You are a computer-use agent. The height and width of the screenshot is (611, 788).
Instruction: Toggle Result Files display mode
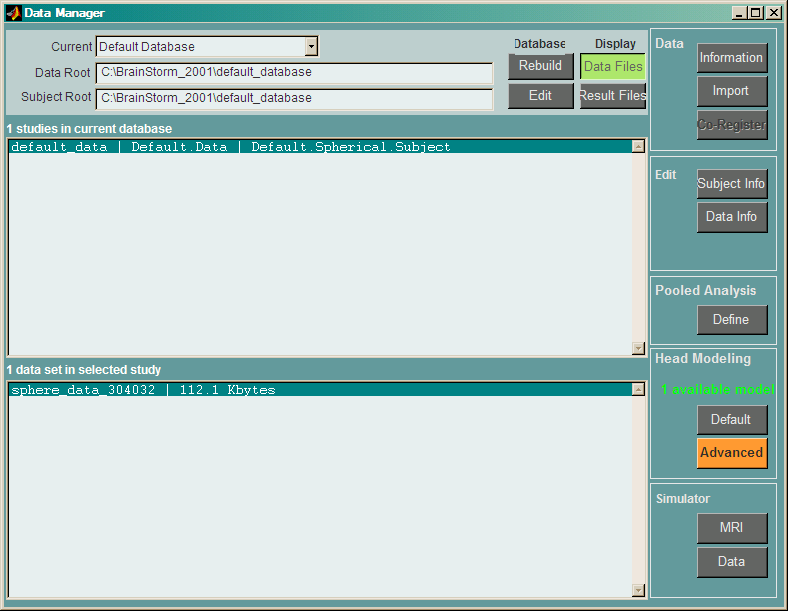tap(612, 96)
